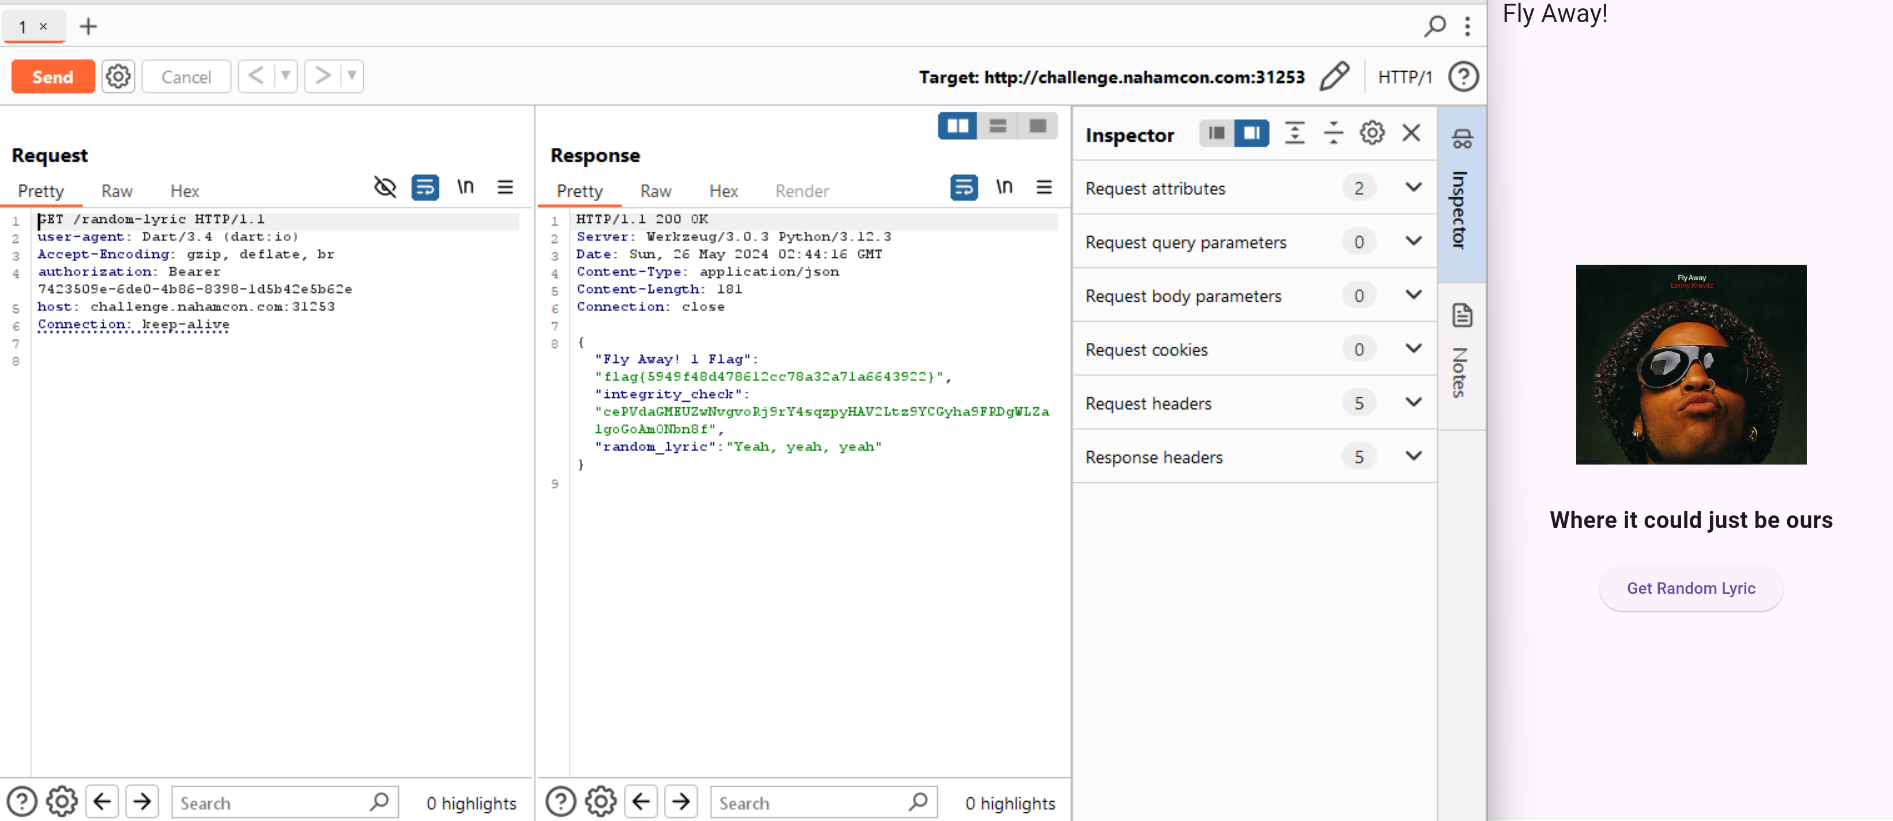
Task: Close the Inspector panel
Action: point(1411,133)
